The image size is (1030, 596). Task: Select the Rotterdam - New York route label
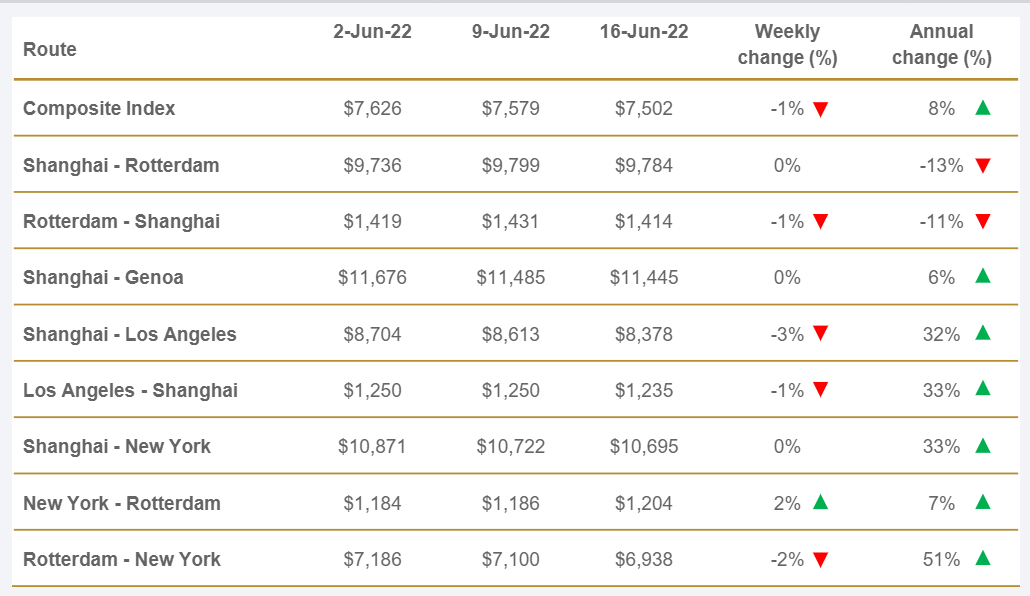pos(122,559)
